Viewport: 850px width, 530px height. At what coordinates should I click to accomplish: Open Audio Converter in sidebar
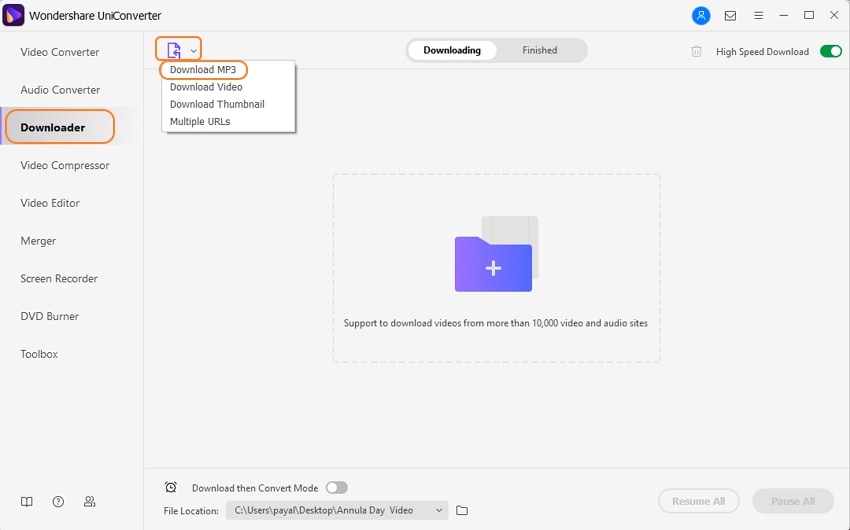60,90
